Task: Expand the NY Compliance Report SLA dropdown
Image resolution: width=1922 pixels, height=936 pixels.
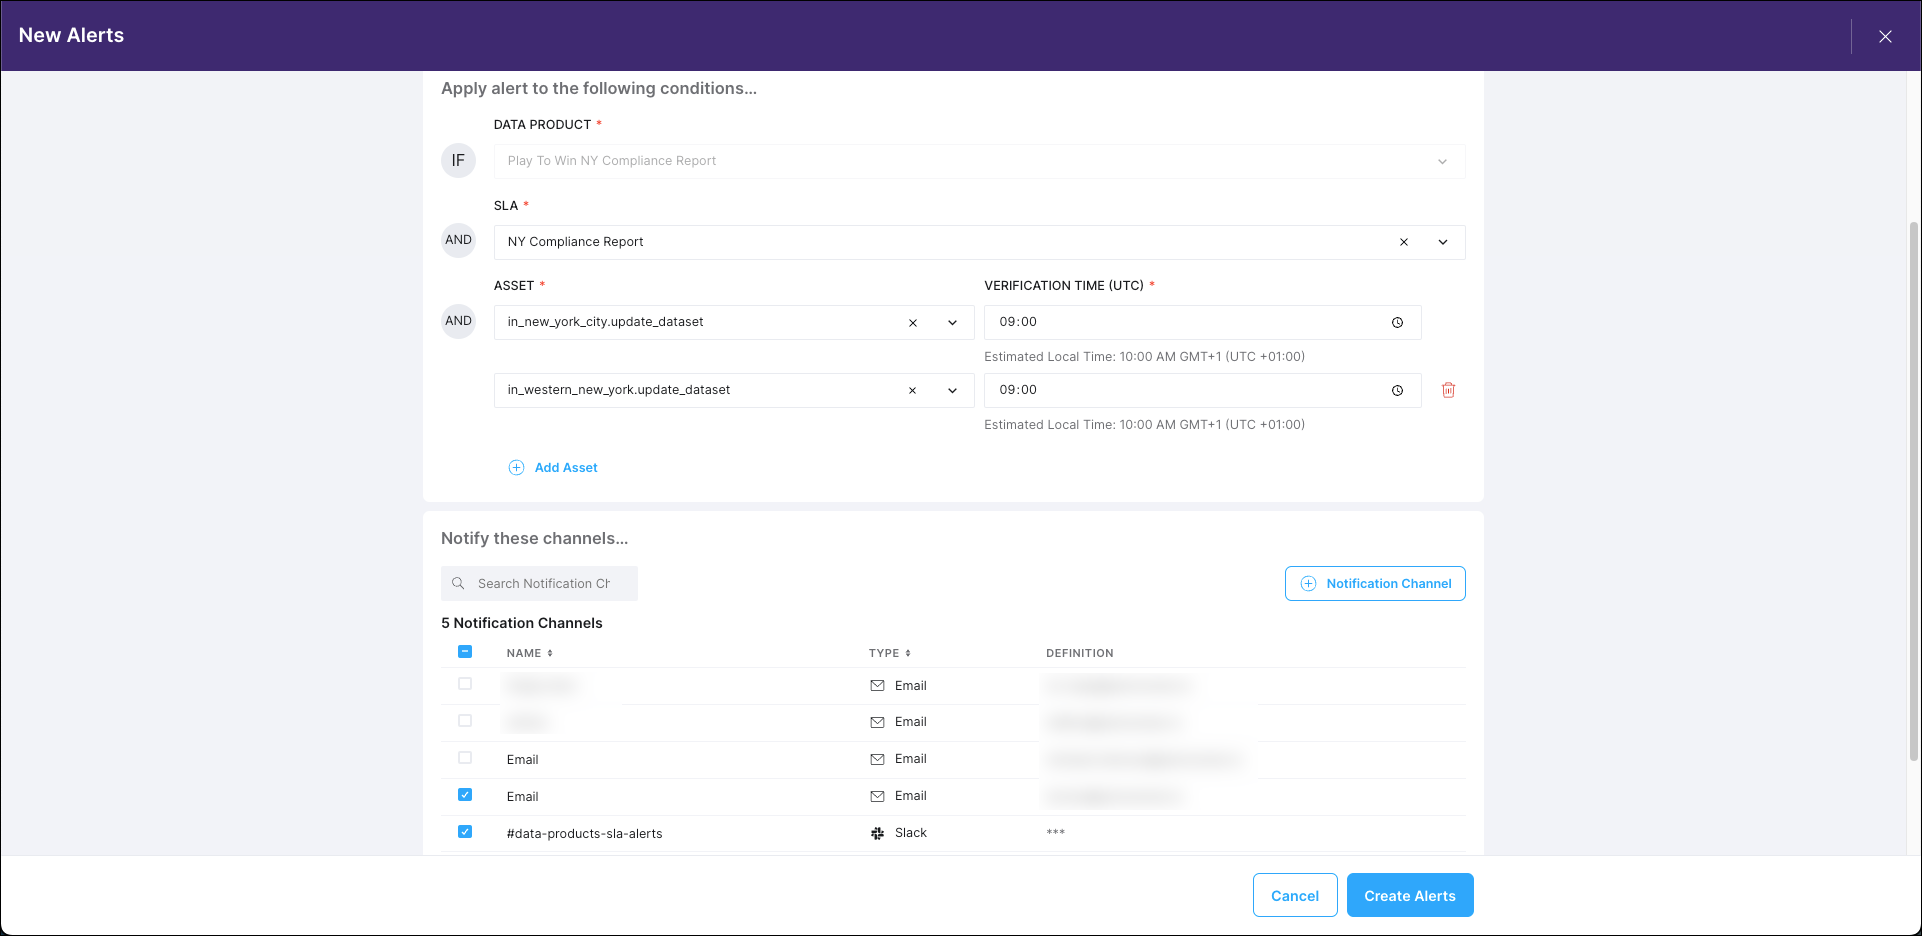Action: tap(1441, 241)
